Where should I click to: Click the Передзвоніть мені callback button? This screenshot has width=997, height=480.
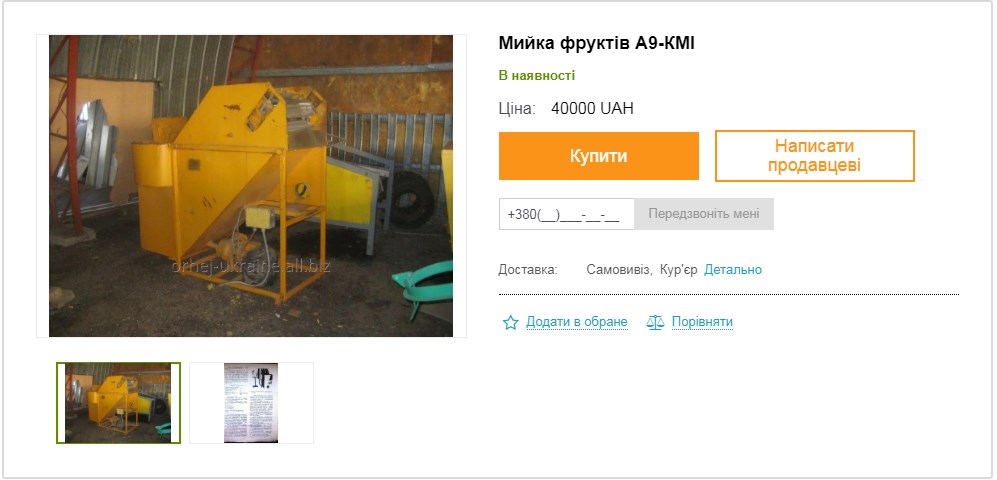coord(704,214)
